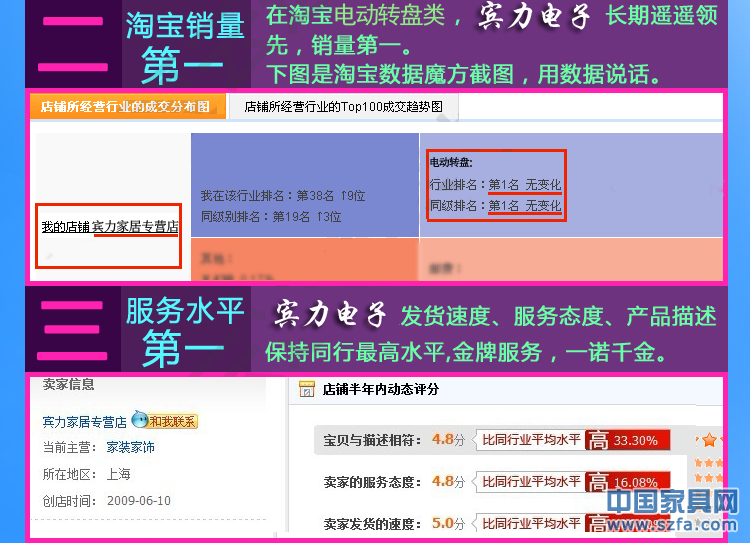Select the 我的店铺 宾力家居专营店 tile

(x=109, y=228)
